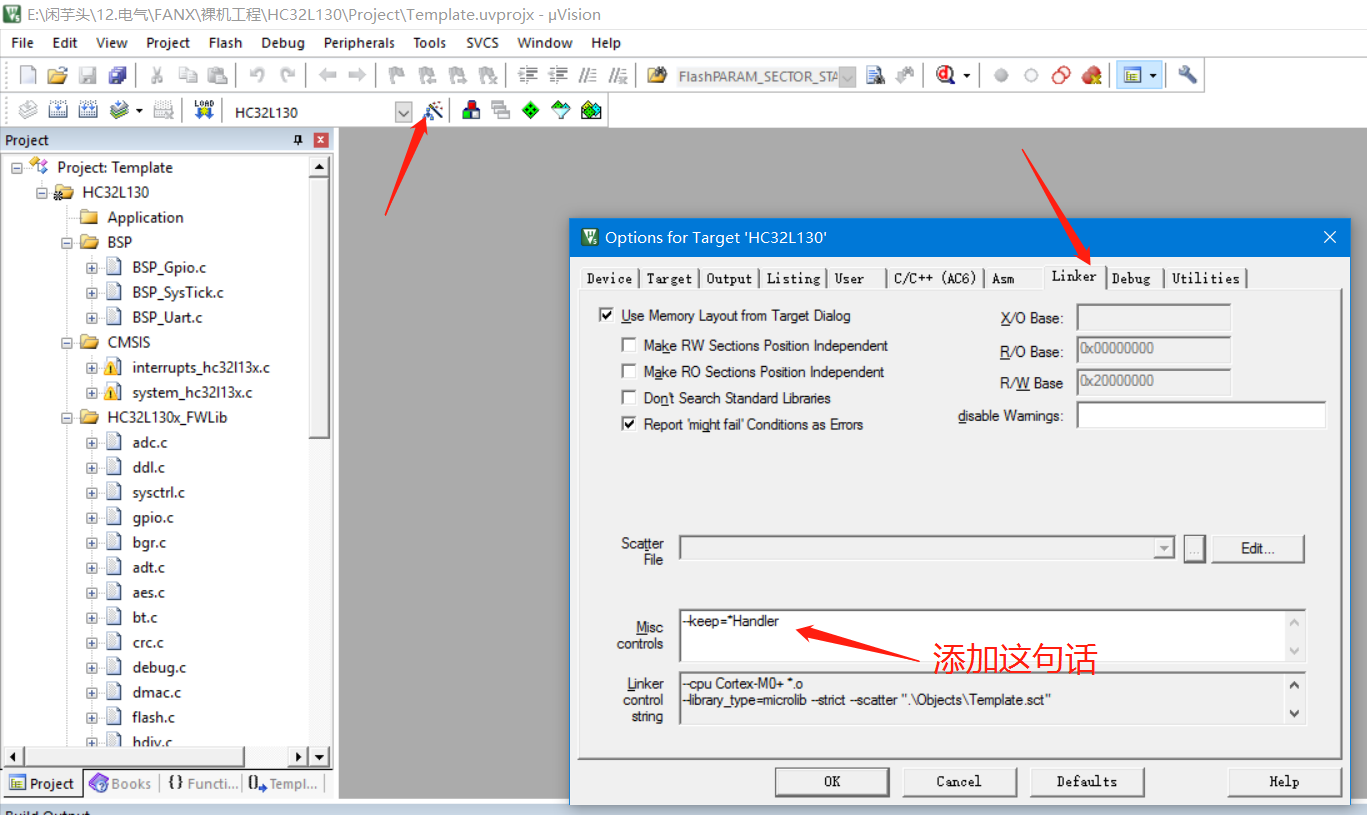This screenshot has height=815, width=1367.
Task: Open file via the yellow folder icon
Action: point(57,75)
